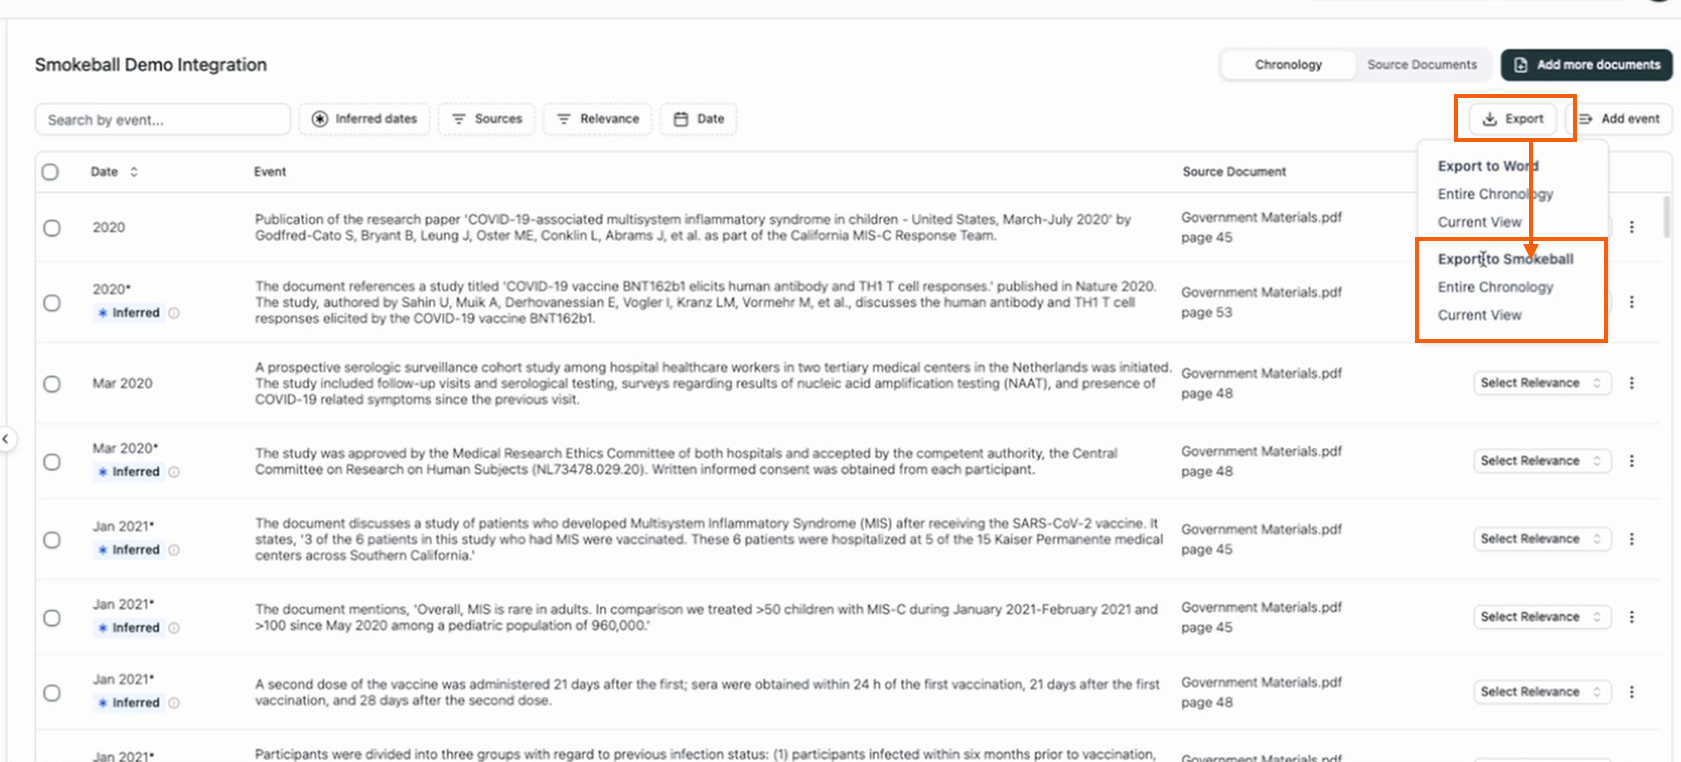The image size is (1681, 762).
Task: Open Select Relevance dropdown for Ethics Committee row
Action: click(x=1542, y=461)
